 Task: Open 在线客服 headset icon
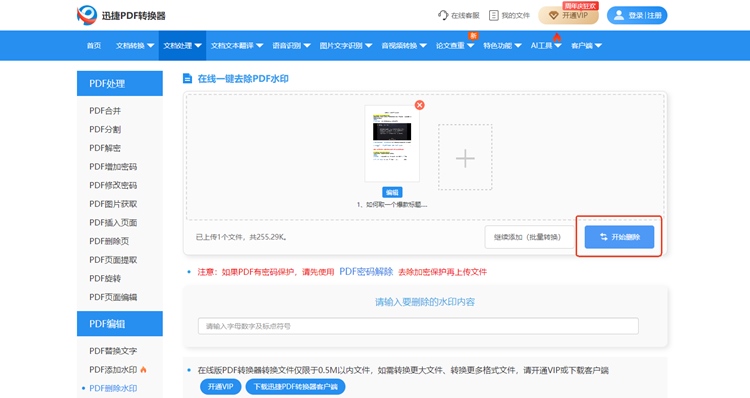point(443,15)
